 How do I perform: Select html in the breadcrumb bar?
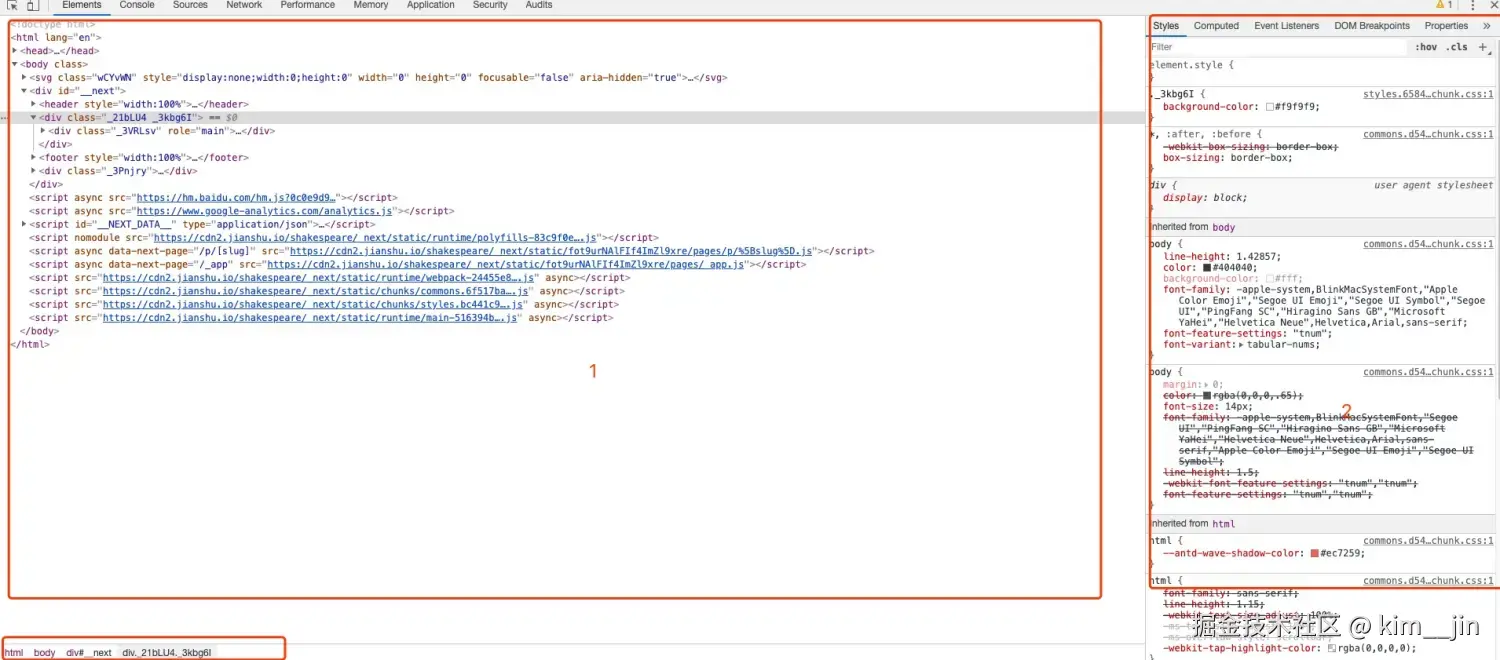click(x=14, y=653)
